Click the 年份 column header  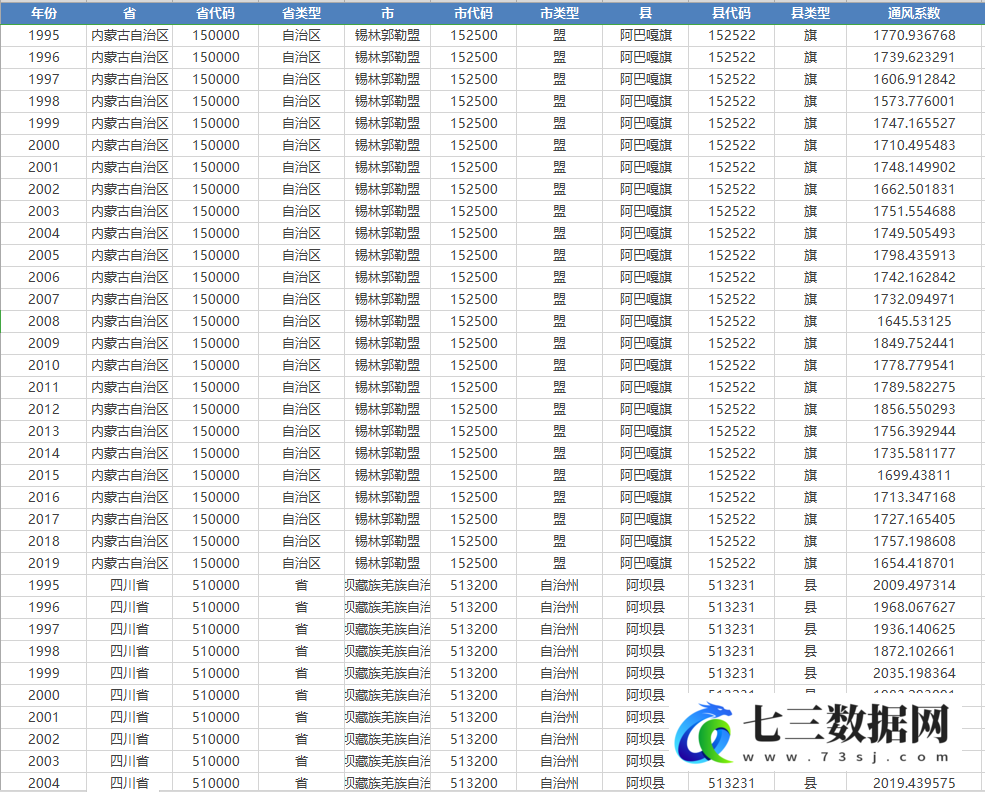pyautogui.click(x=43, y=13)
